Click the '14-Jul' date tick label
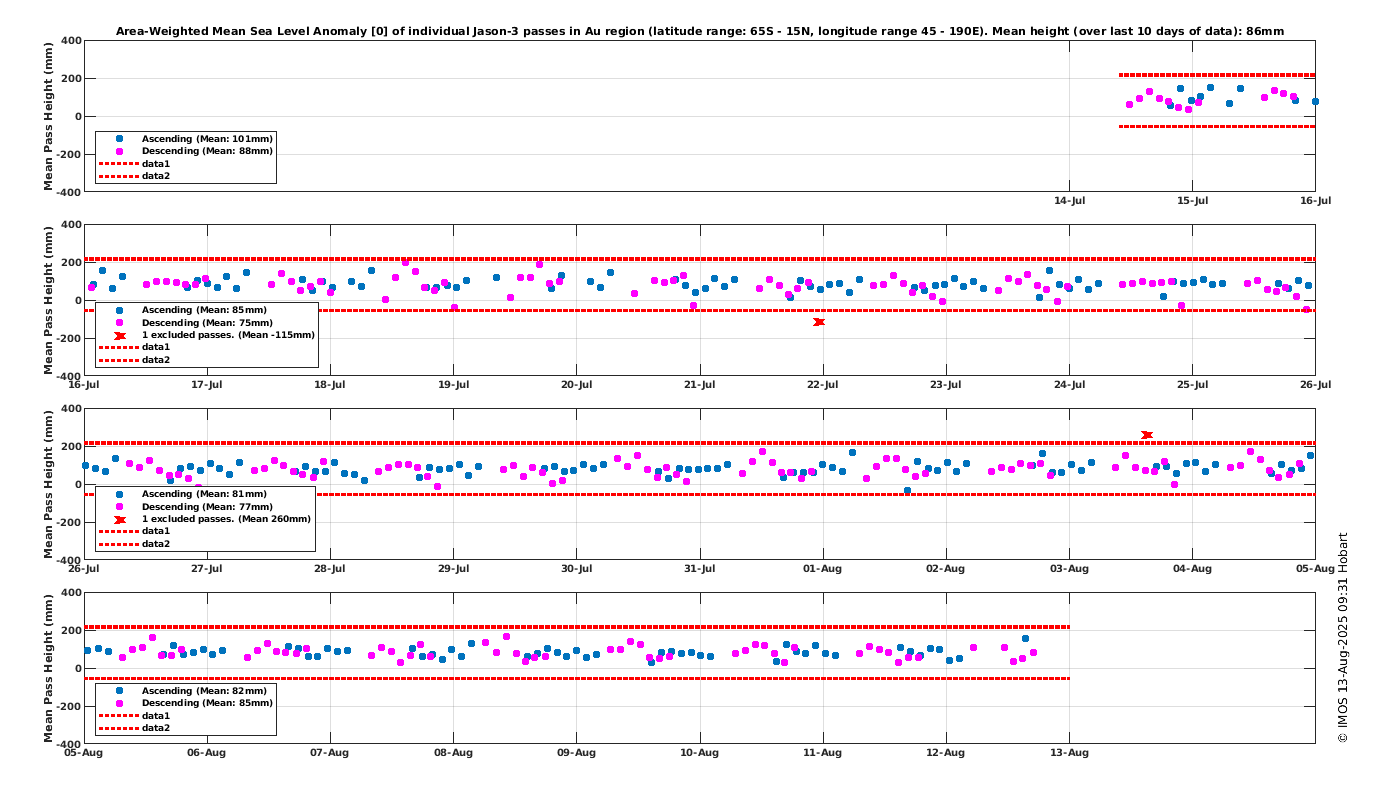1400x800 pixels. (1069, 201)
